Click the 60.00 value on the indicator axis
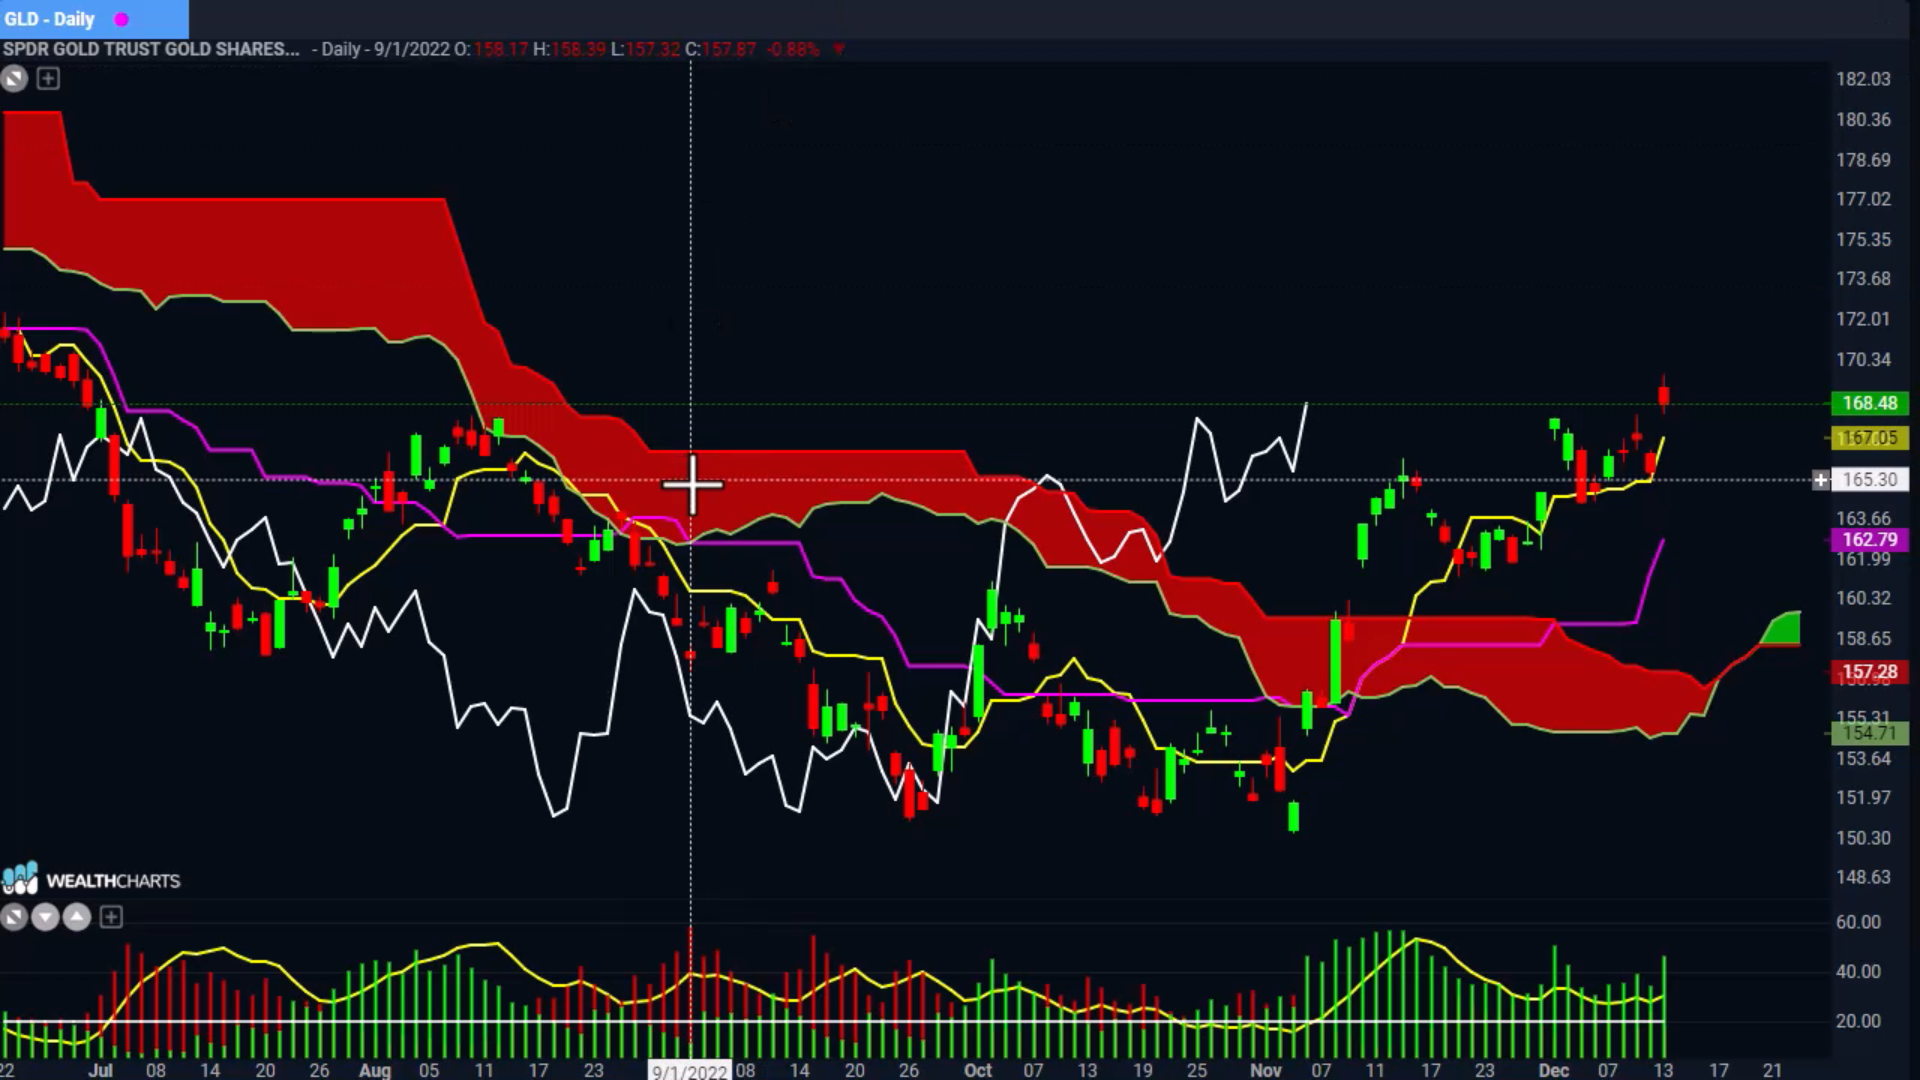 coord(1858,922)
